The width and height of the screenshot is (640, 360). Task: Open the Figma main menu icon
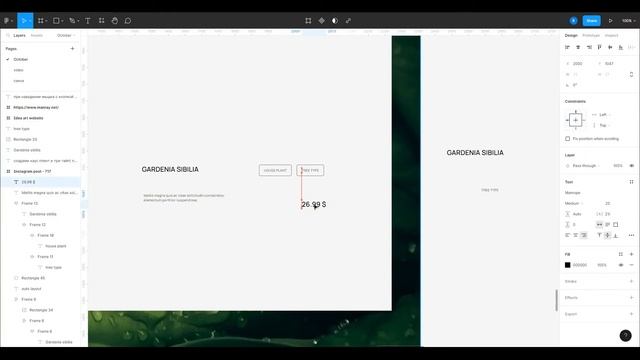pyautogui.click(x=7, y=20)
